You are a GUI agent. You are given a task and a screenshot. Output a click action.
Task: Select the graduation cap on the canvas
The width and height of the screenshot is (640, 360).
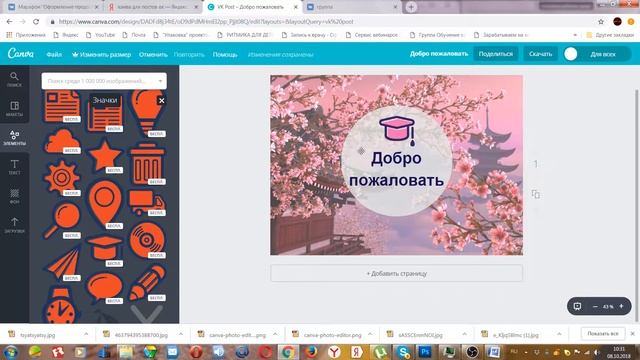[397, 131]
